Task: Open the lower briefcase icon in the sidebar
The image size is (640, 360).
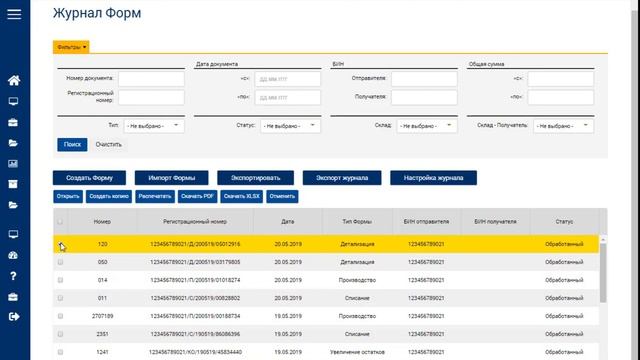Action: point(13,297)
